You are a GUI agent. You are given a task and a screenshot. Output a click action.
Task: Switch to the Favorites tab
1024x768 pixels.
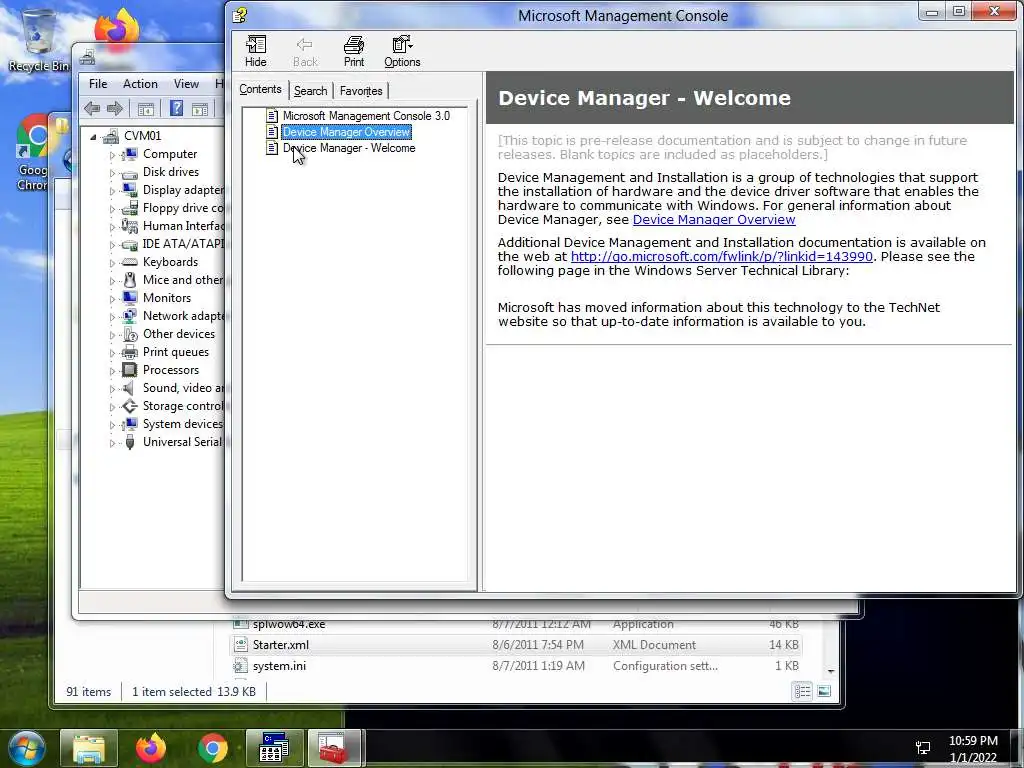coord(360,91)
